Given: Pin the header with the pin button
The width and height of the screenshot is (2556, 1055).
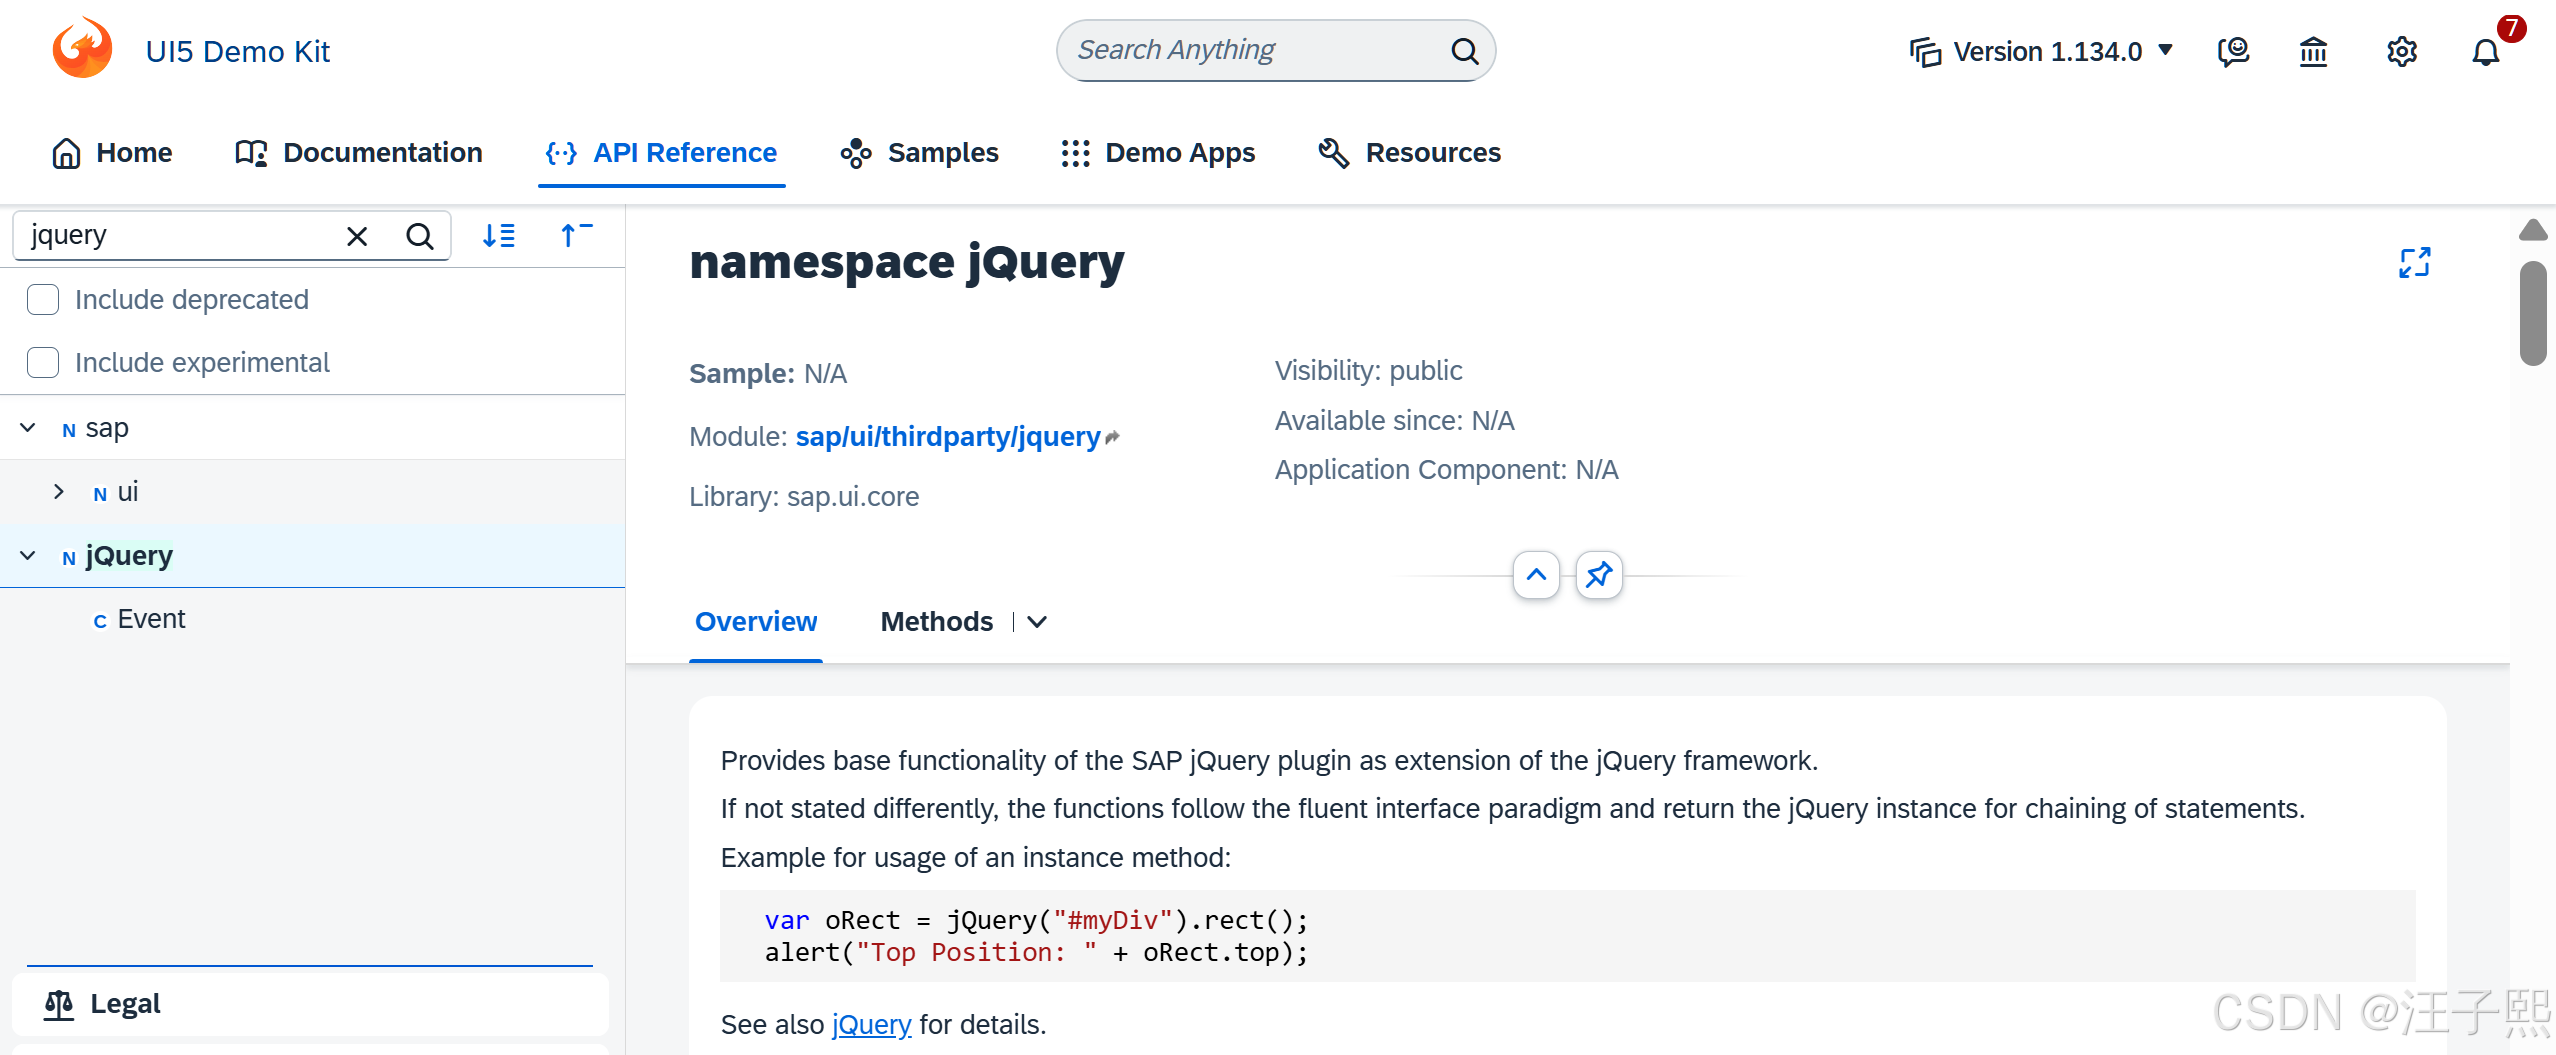Looking at the screenshot, I should point(1599,574).
